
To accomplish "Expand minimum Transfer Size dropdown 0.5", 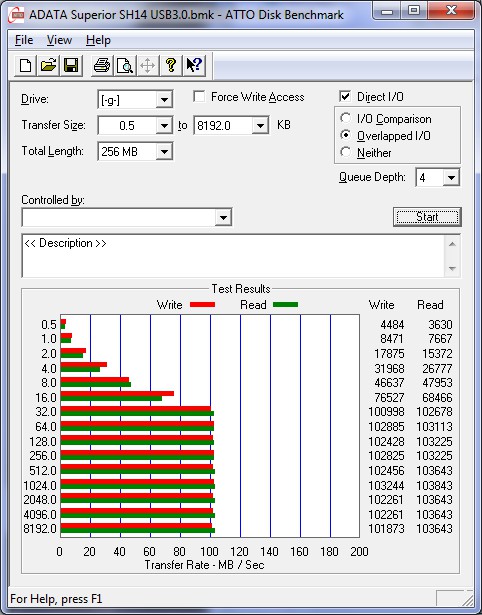I will [x=164, y=126].
